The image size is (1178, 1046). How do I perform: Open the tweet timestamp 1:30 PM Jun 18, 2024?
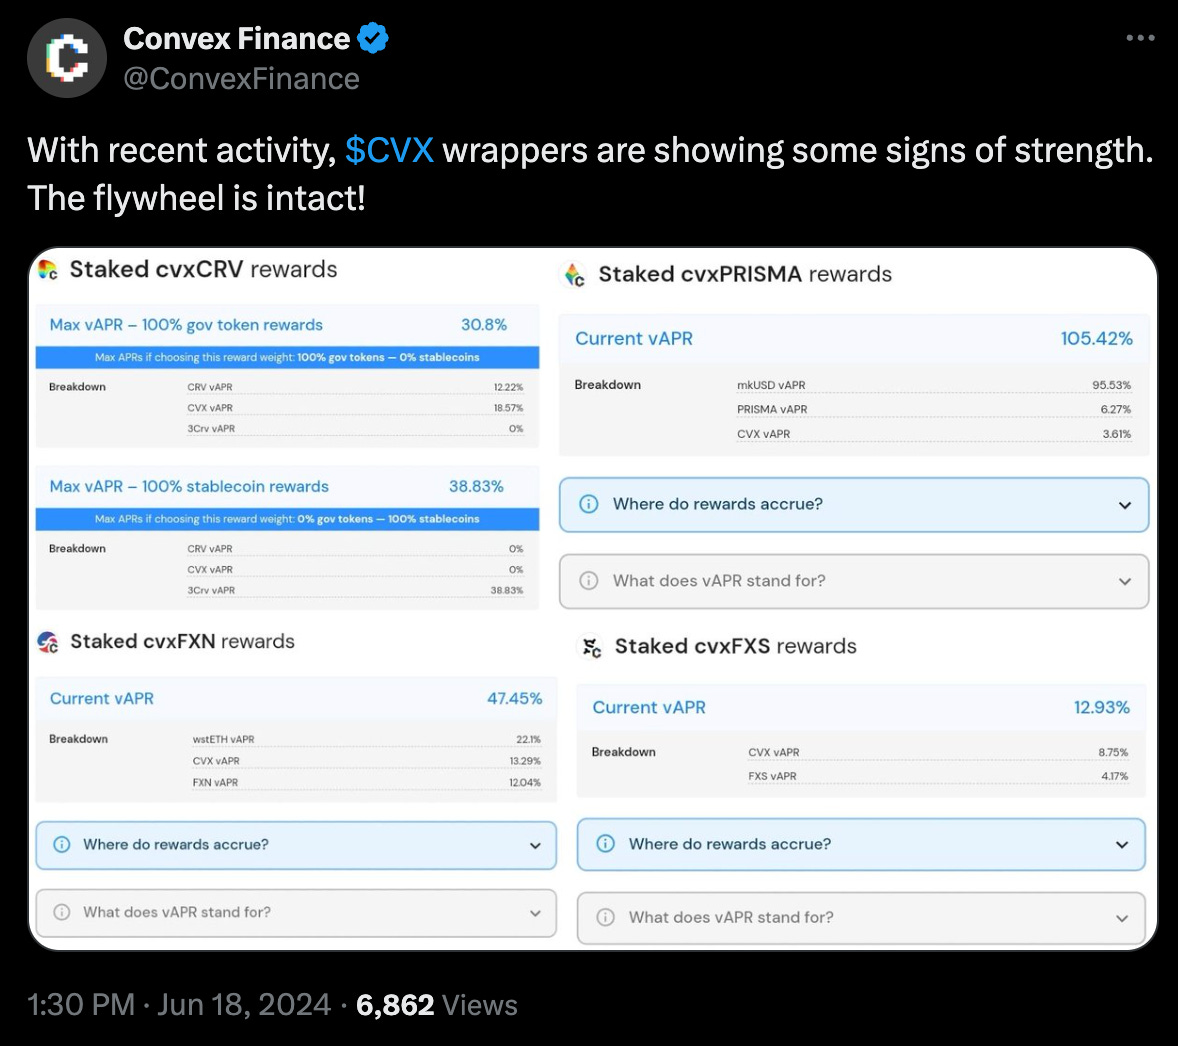point(179,1005)
